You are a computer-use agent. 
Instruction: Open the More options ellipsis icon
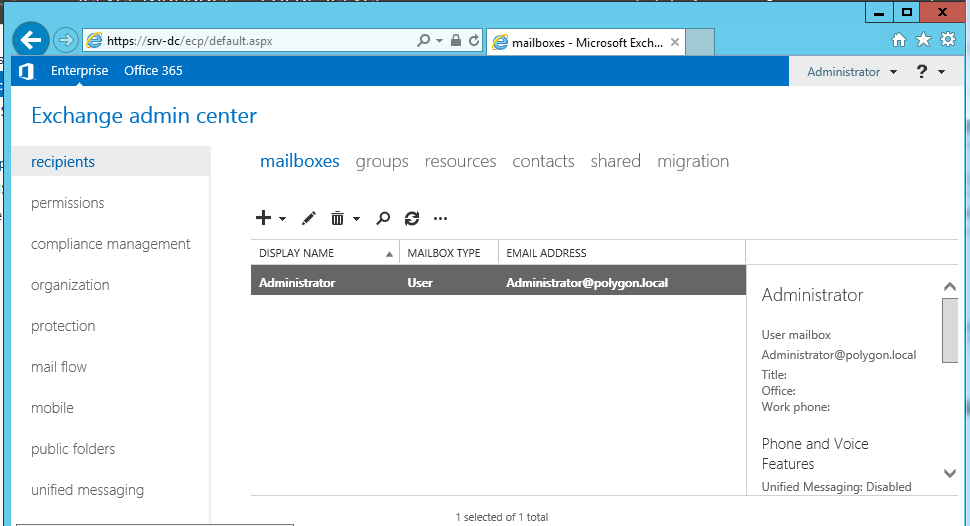pos(440,218)
